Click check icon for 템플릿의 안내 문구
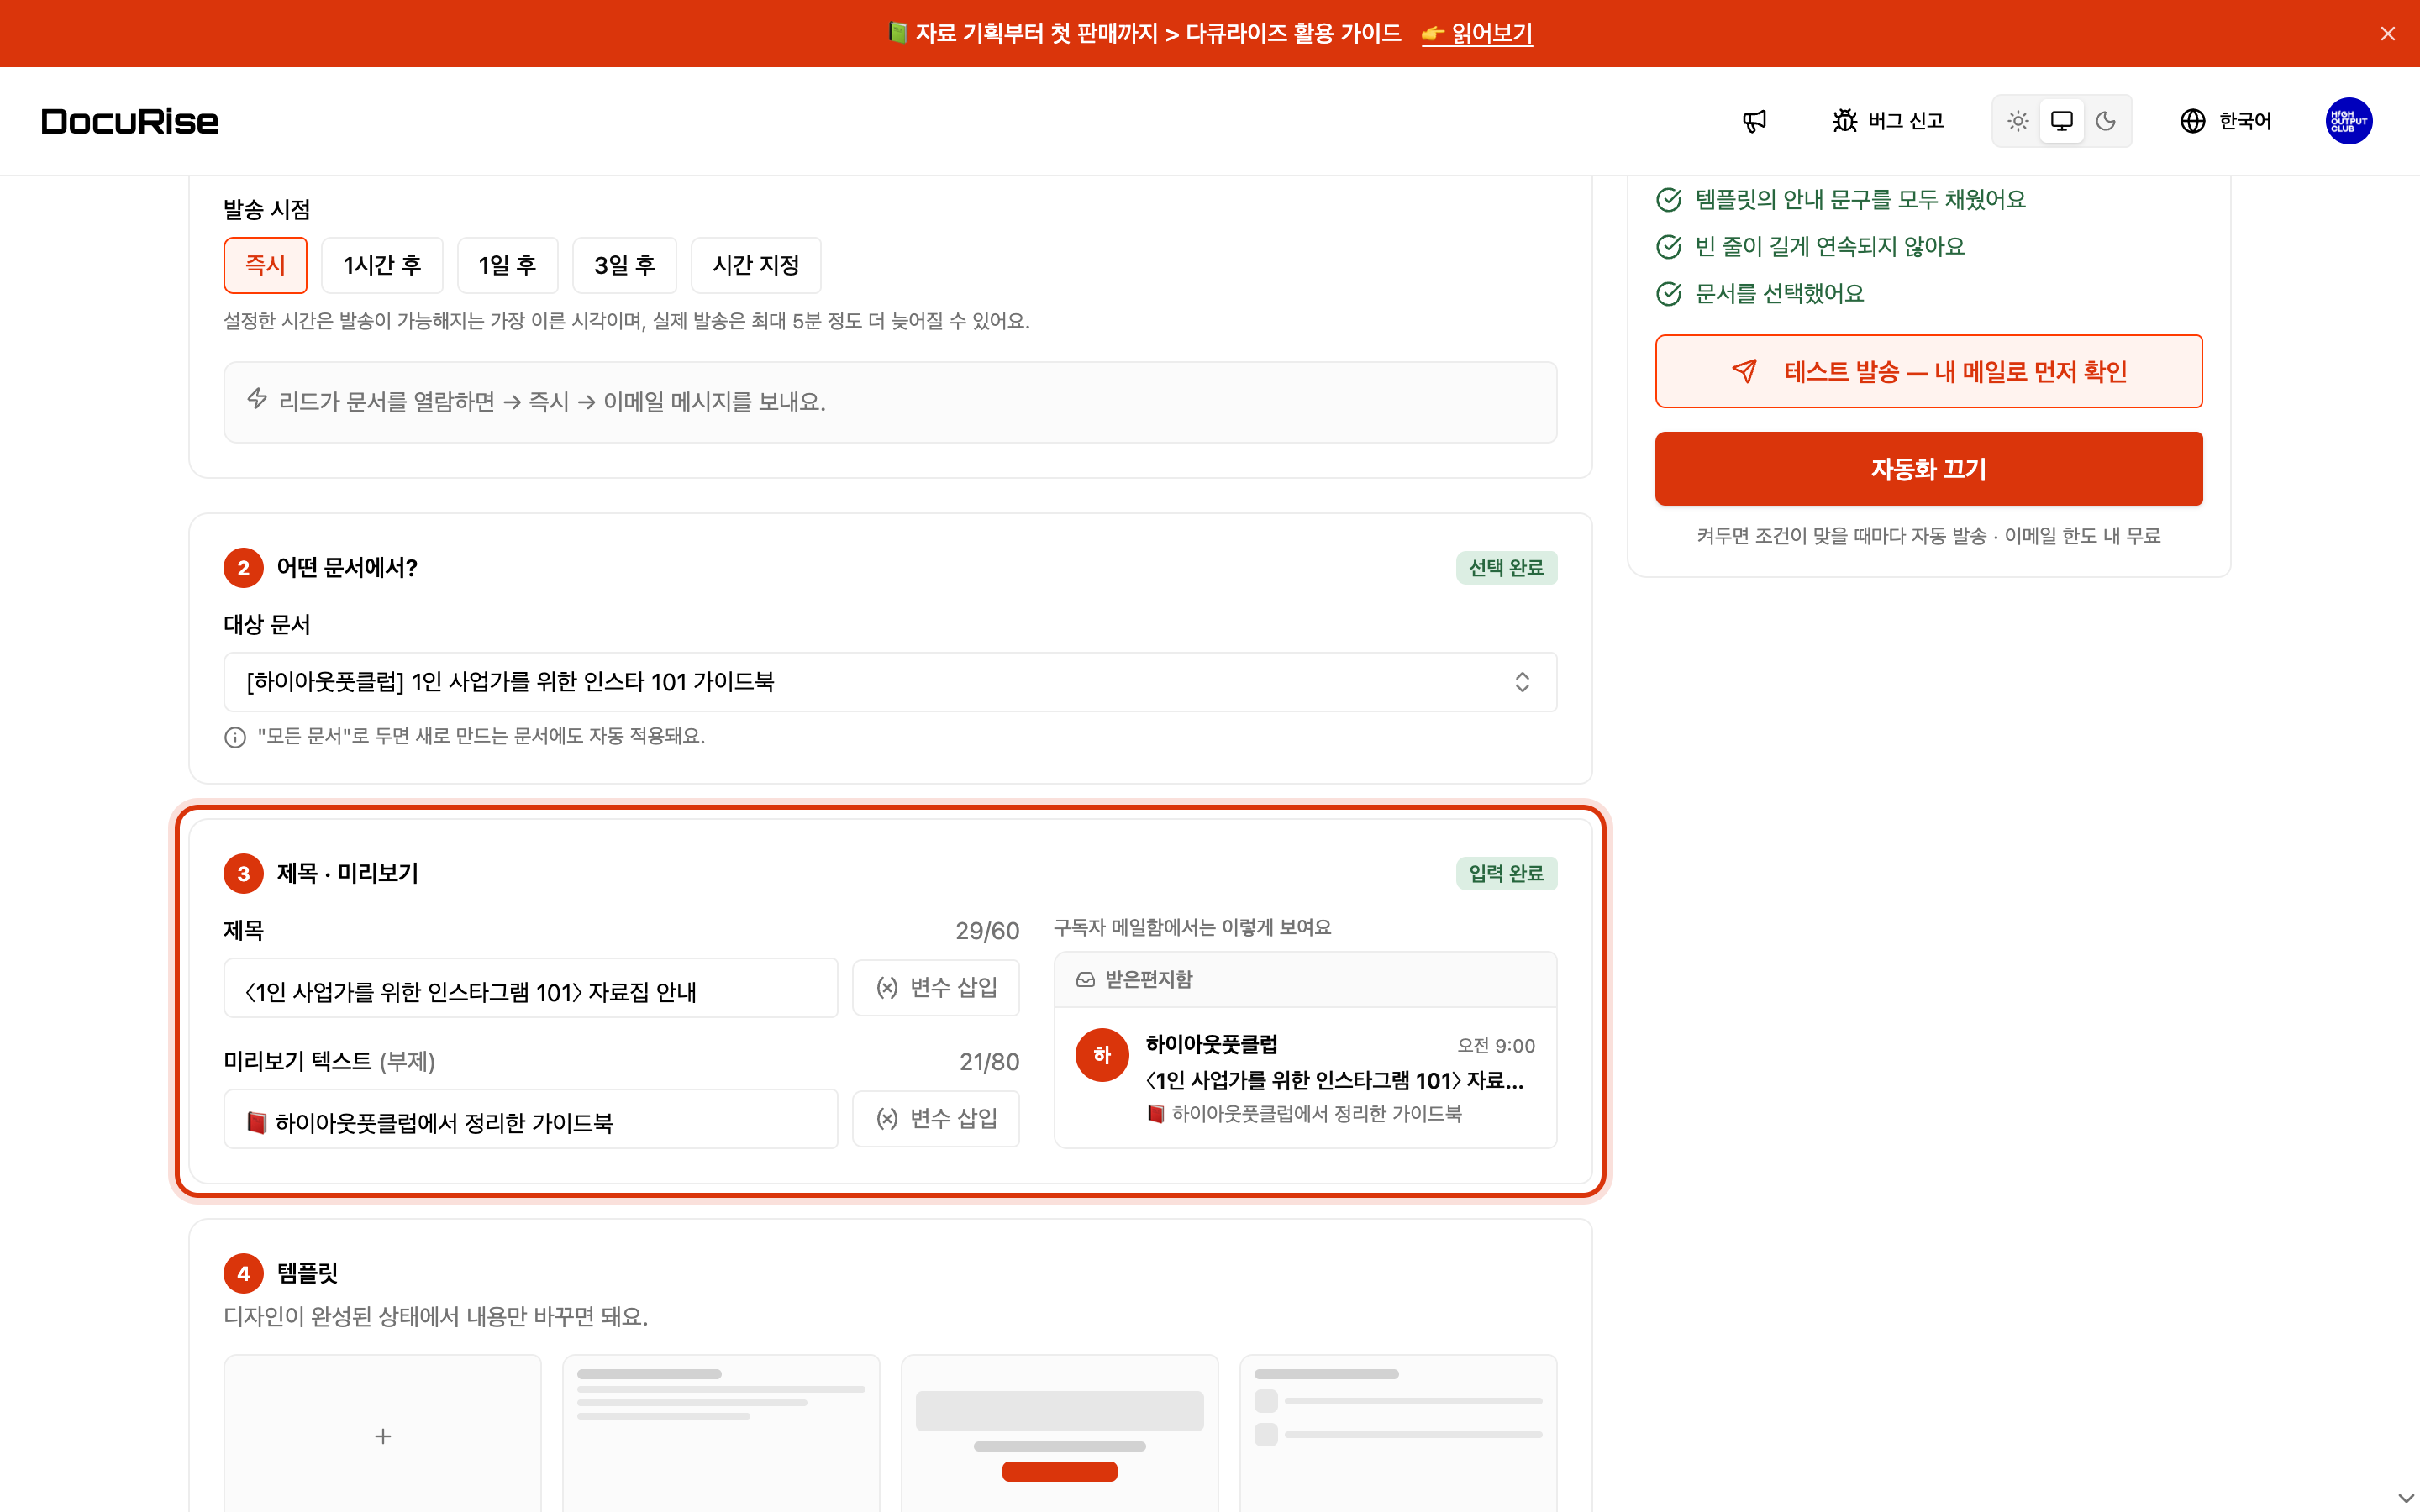 [x=1669, y=200]
